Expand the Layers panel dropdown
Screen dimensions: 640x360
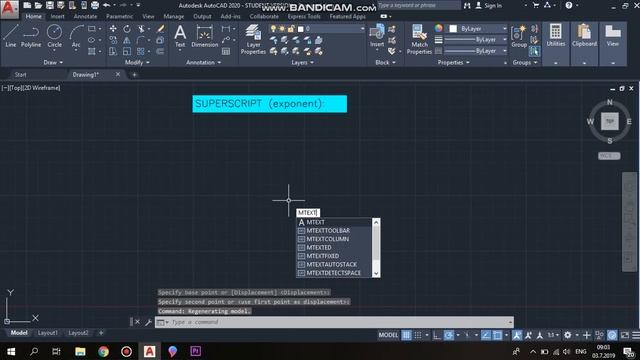(302, 62)
